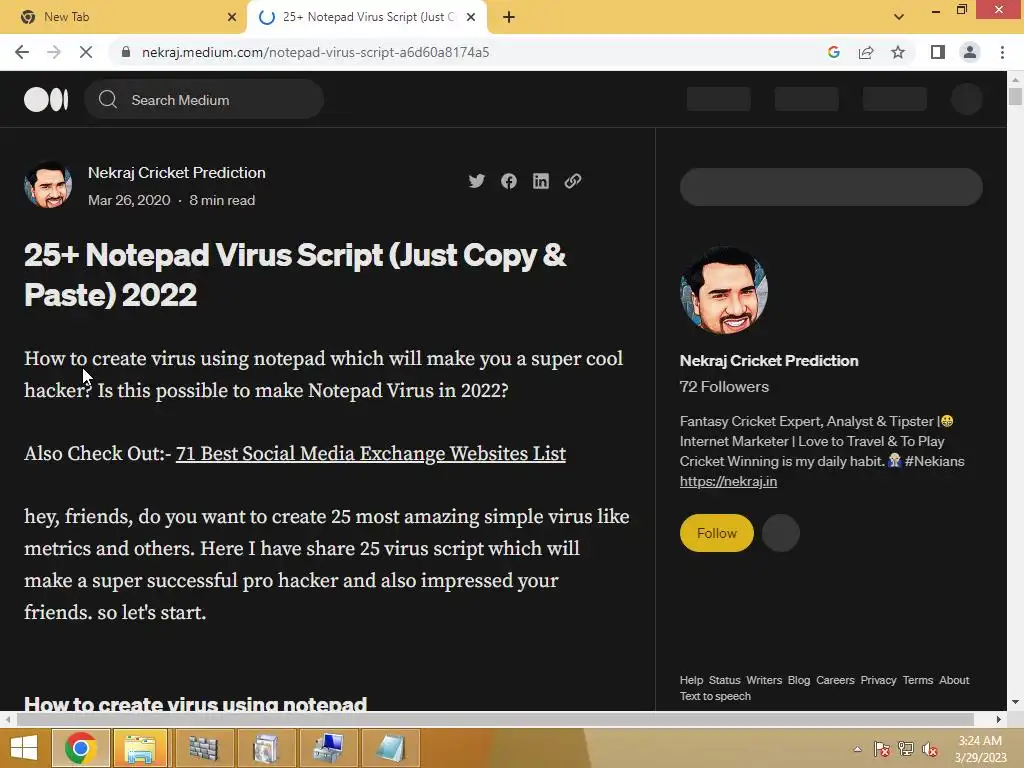The width and height of the screenshot is (1024, 768).
Task: Open the Chrome profile icon
Action: [970, 52]
